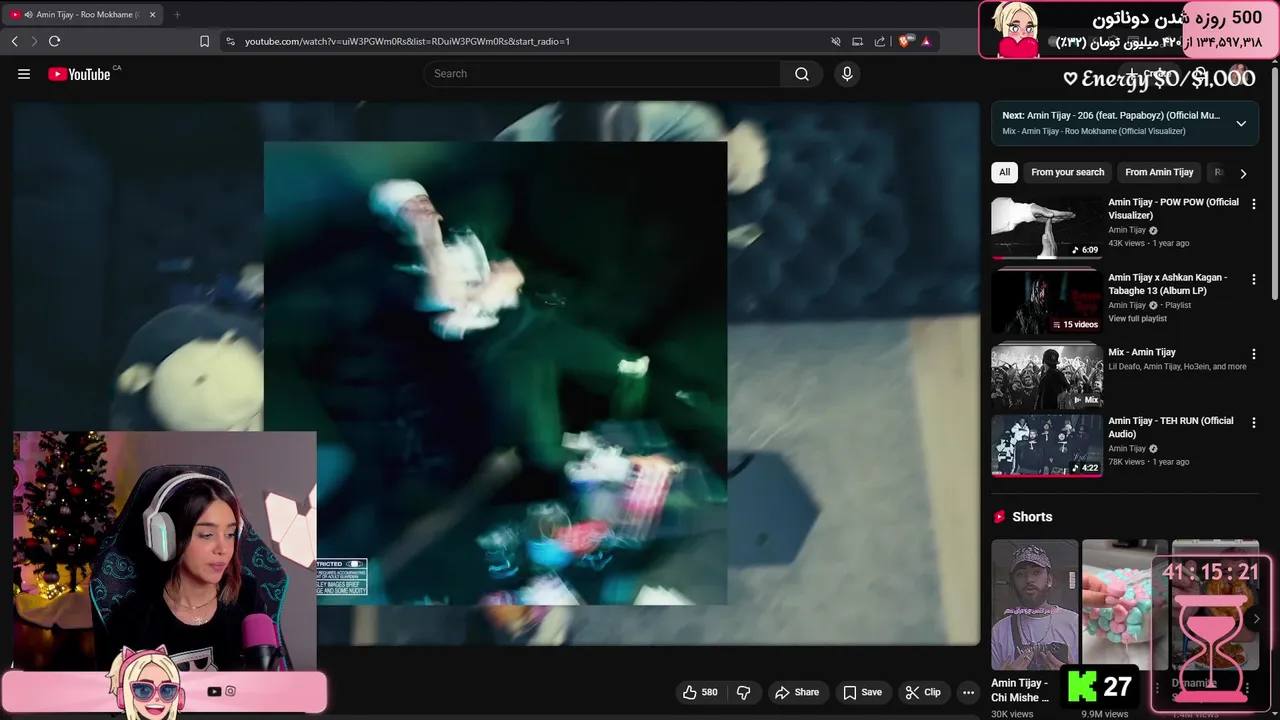The width and height of the screenshot is (1280, 720).
Task: Go to YouTube home via logo
Action: (x=79, y=74)
